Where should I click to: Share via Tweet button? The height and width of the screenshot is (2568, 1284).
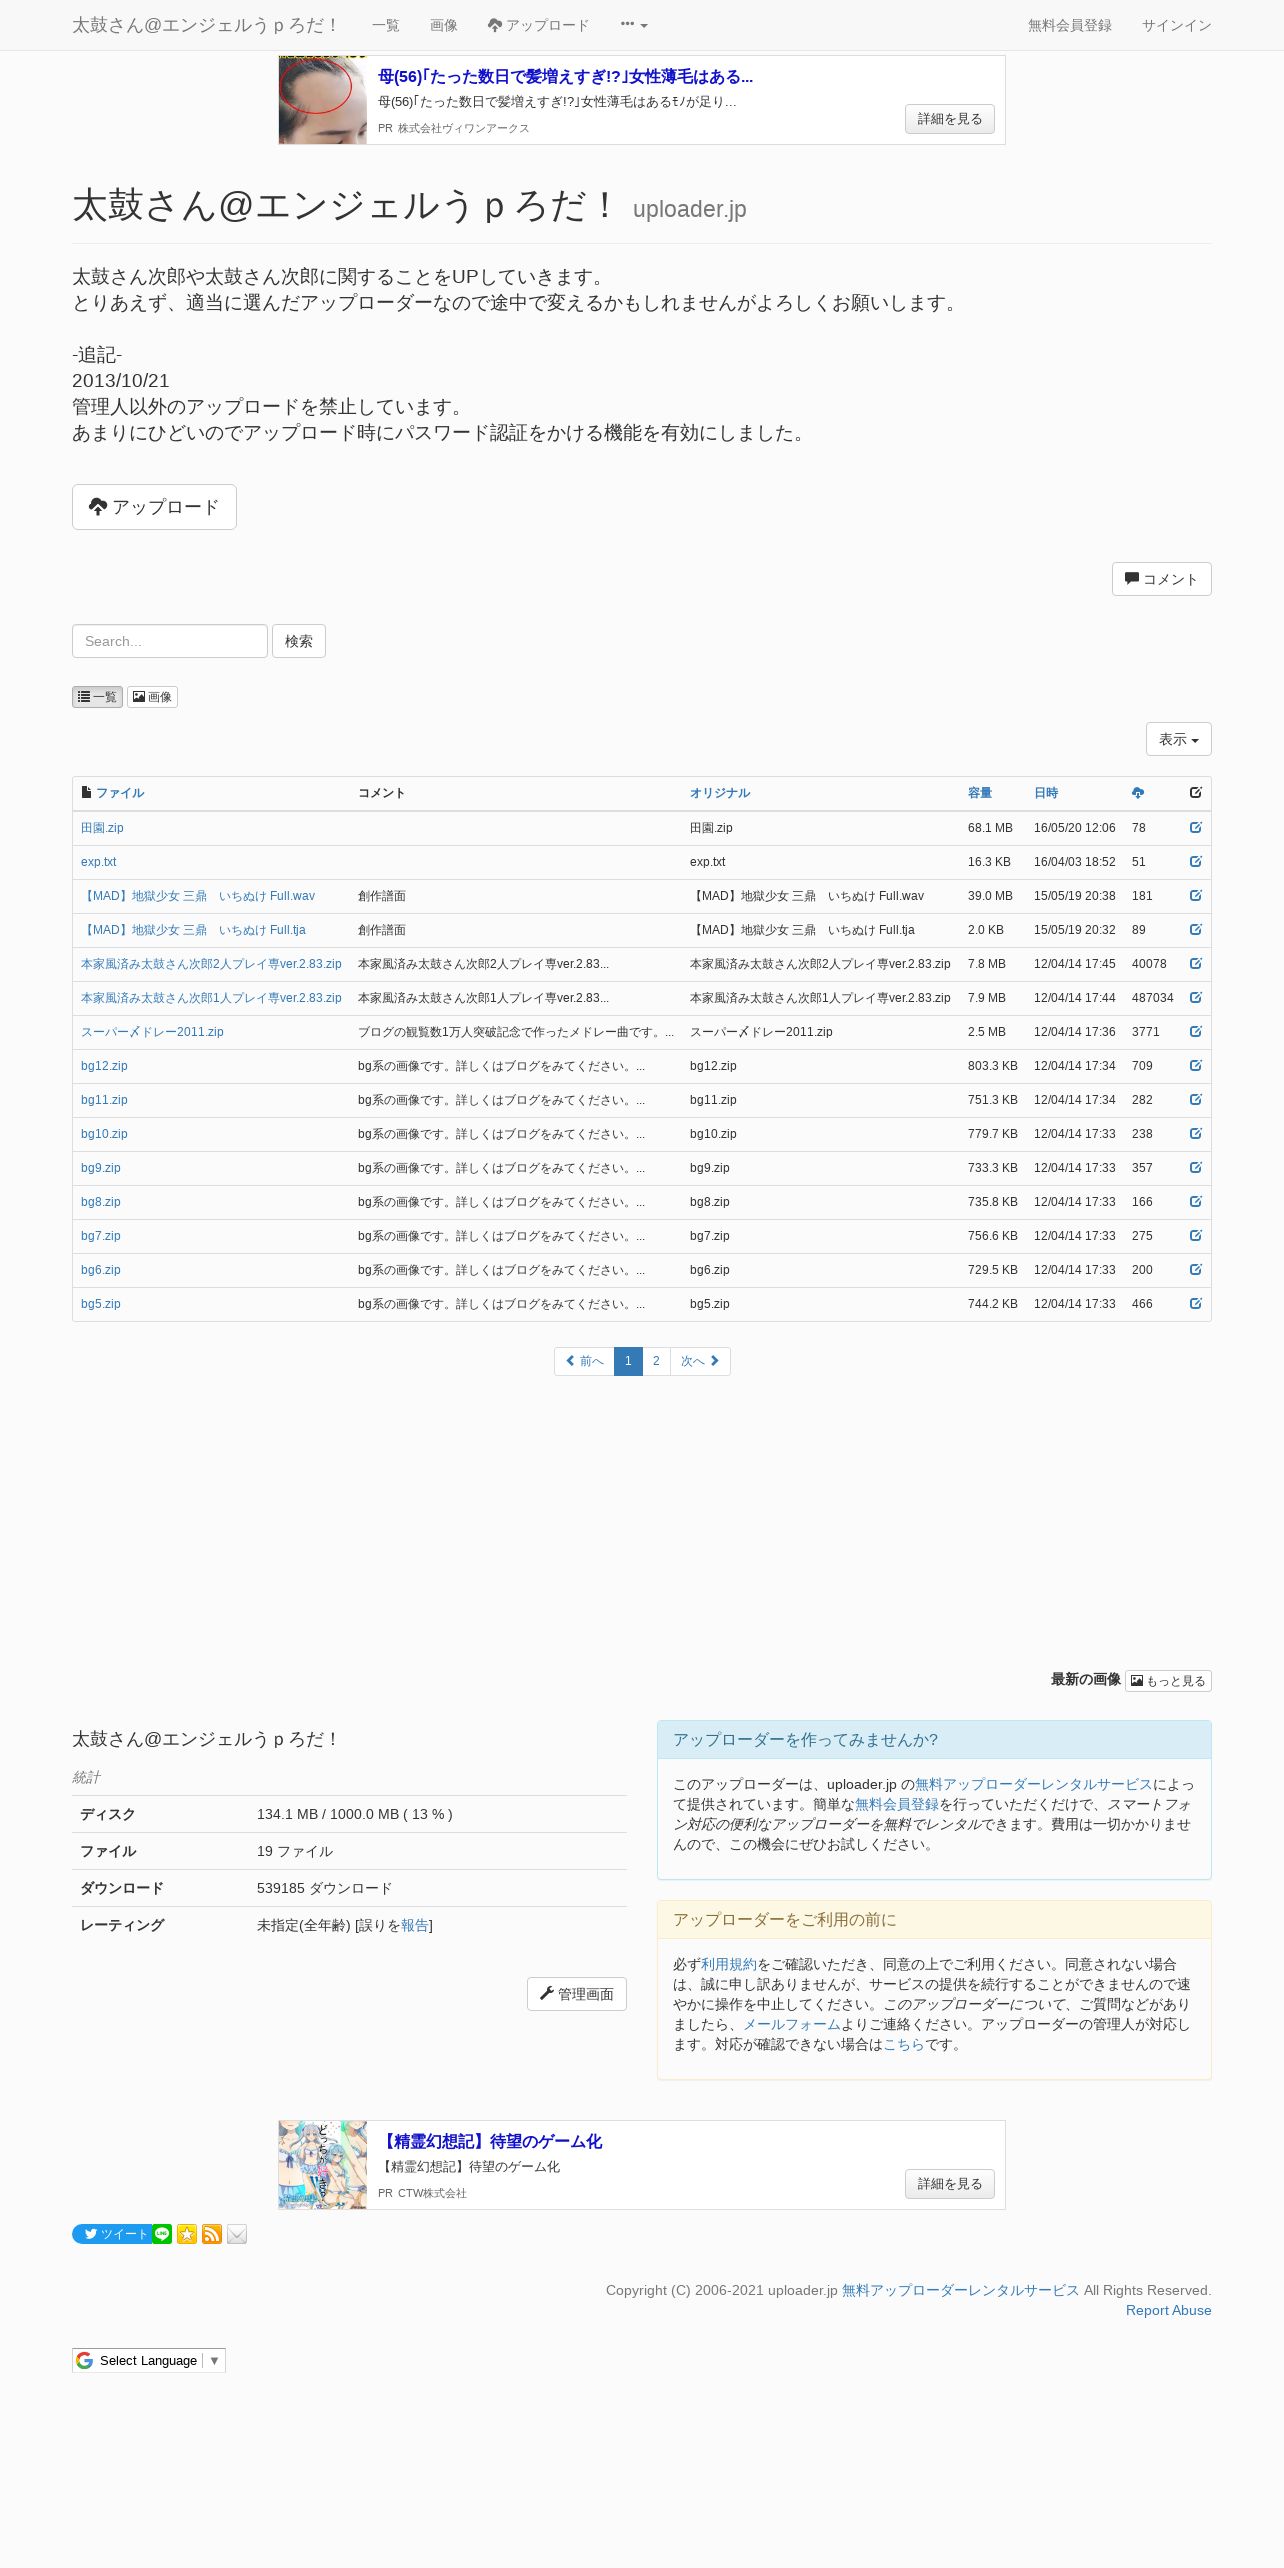pos(112,2234)
